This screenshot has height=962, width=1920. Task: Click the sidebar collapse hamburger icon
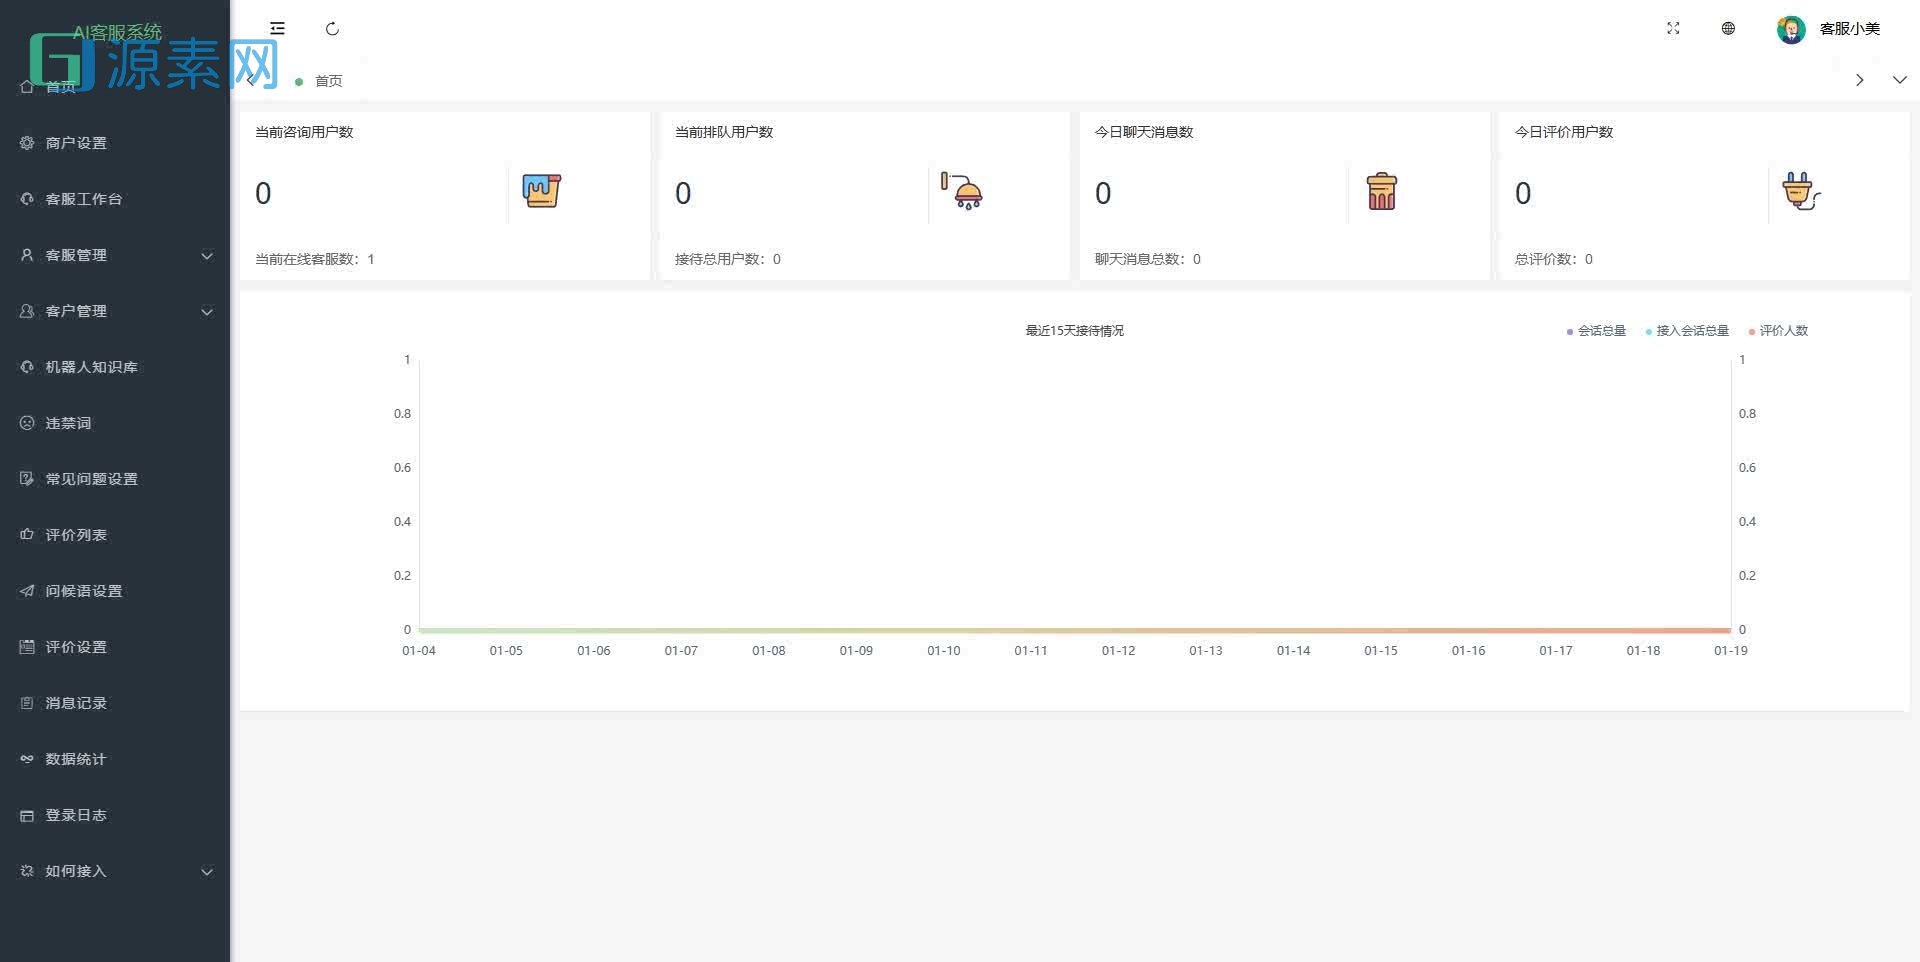pos(277,29)
